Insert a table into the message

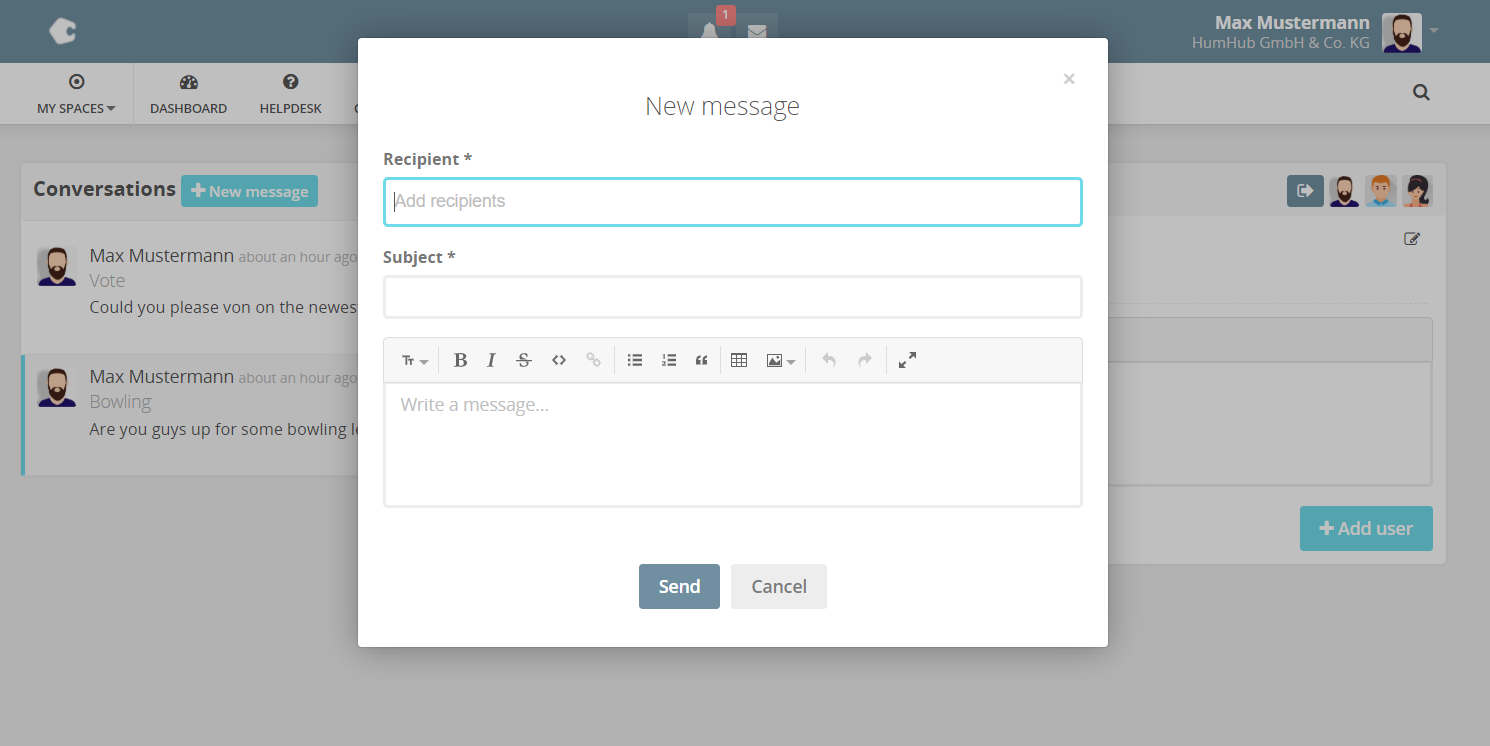point(739,361)
